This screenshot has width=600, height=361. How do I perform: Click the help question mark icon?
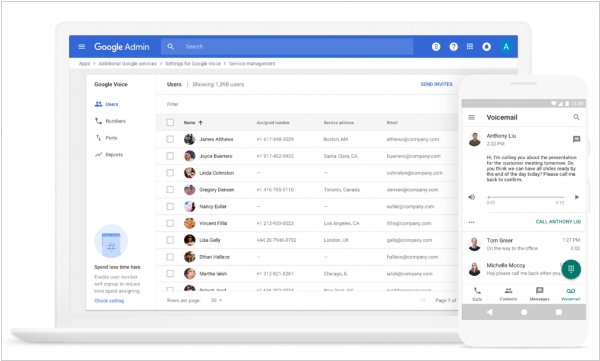click(x=453, y=47)
